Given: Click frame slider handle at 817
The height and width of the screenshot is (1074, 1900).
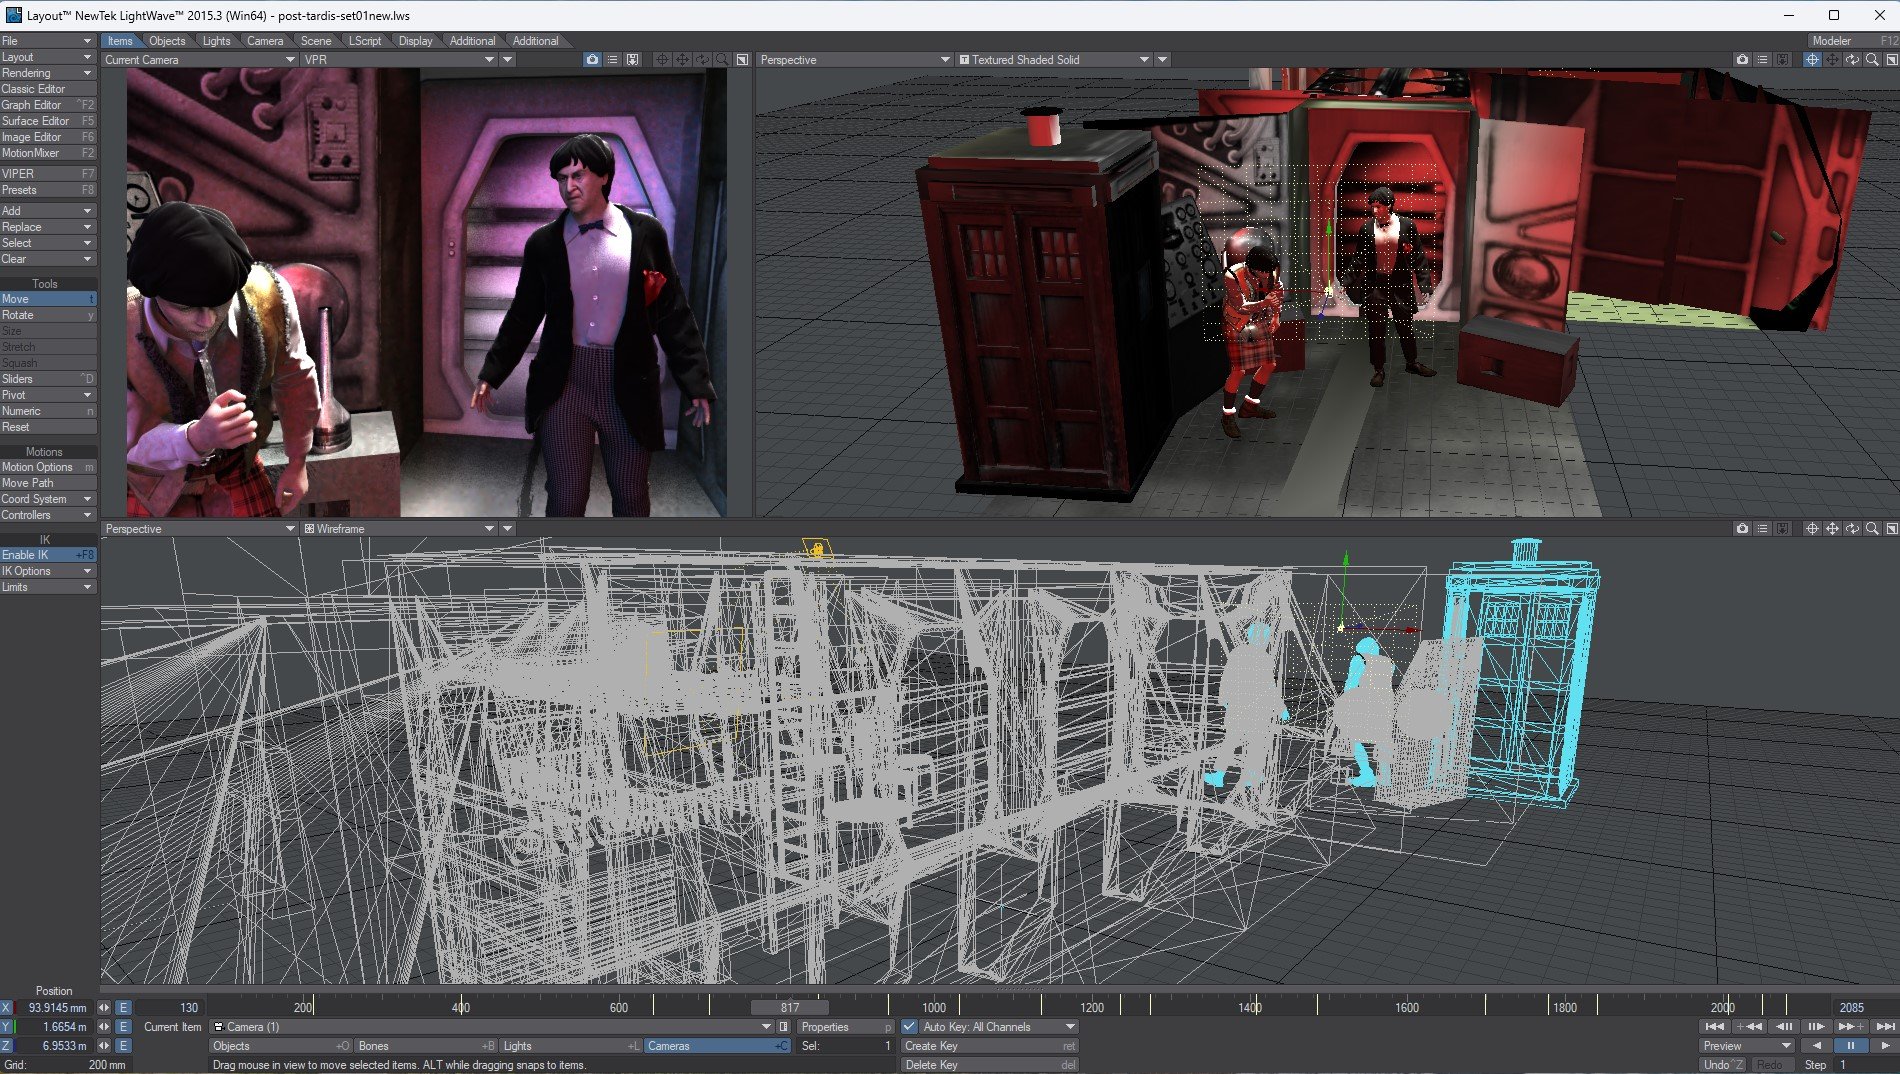Looking at the screenshot, I should point(790,1008).
